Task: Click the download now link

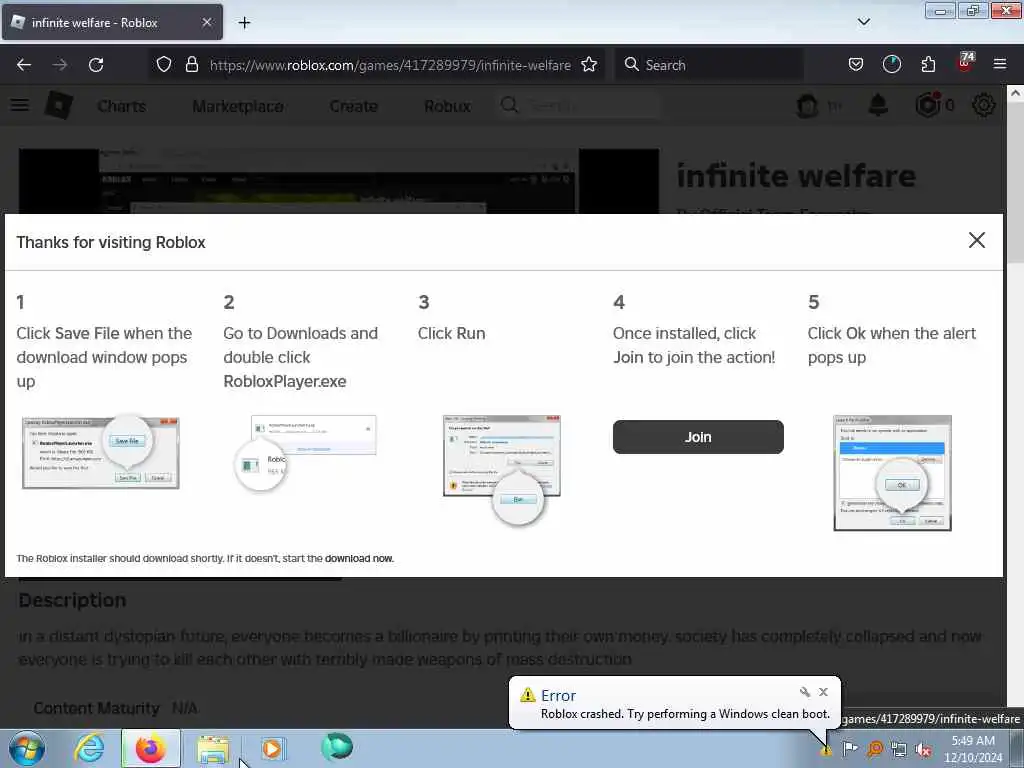Action: (x=359, y=558)
